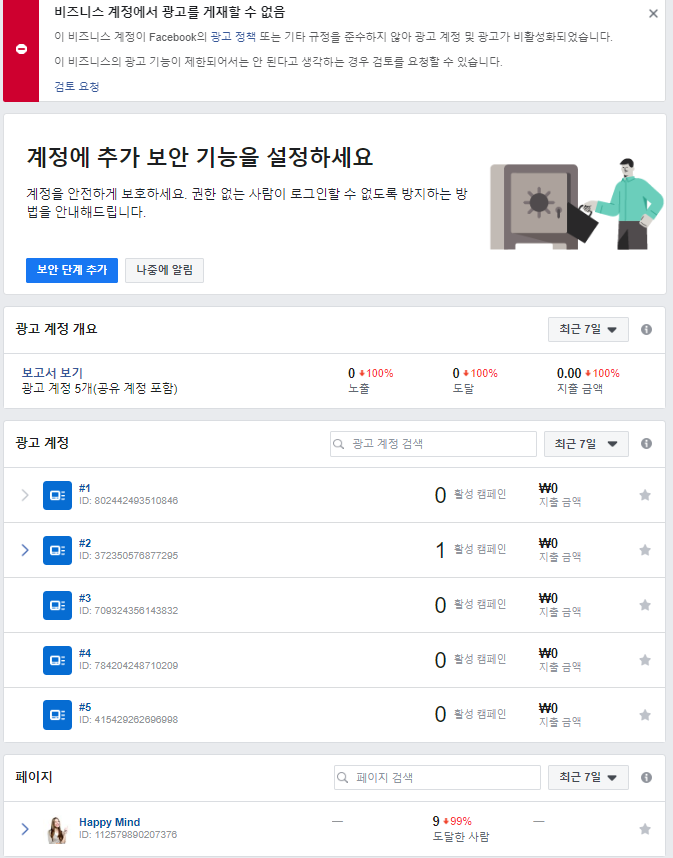Click ID 802442493510846 text
Viewport: 673px width, 858px height.
(x=129, y=501)
